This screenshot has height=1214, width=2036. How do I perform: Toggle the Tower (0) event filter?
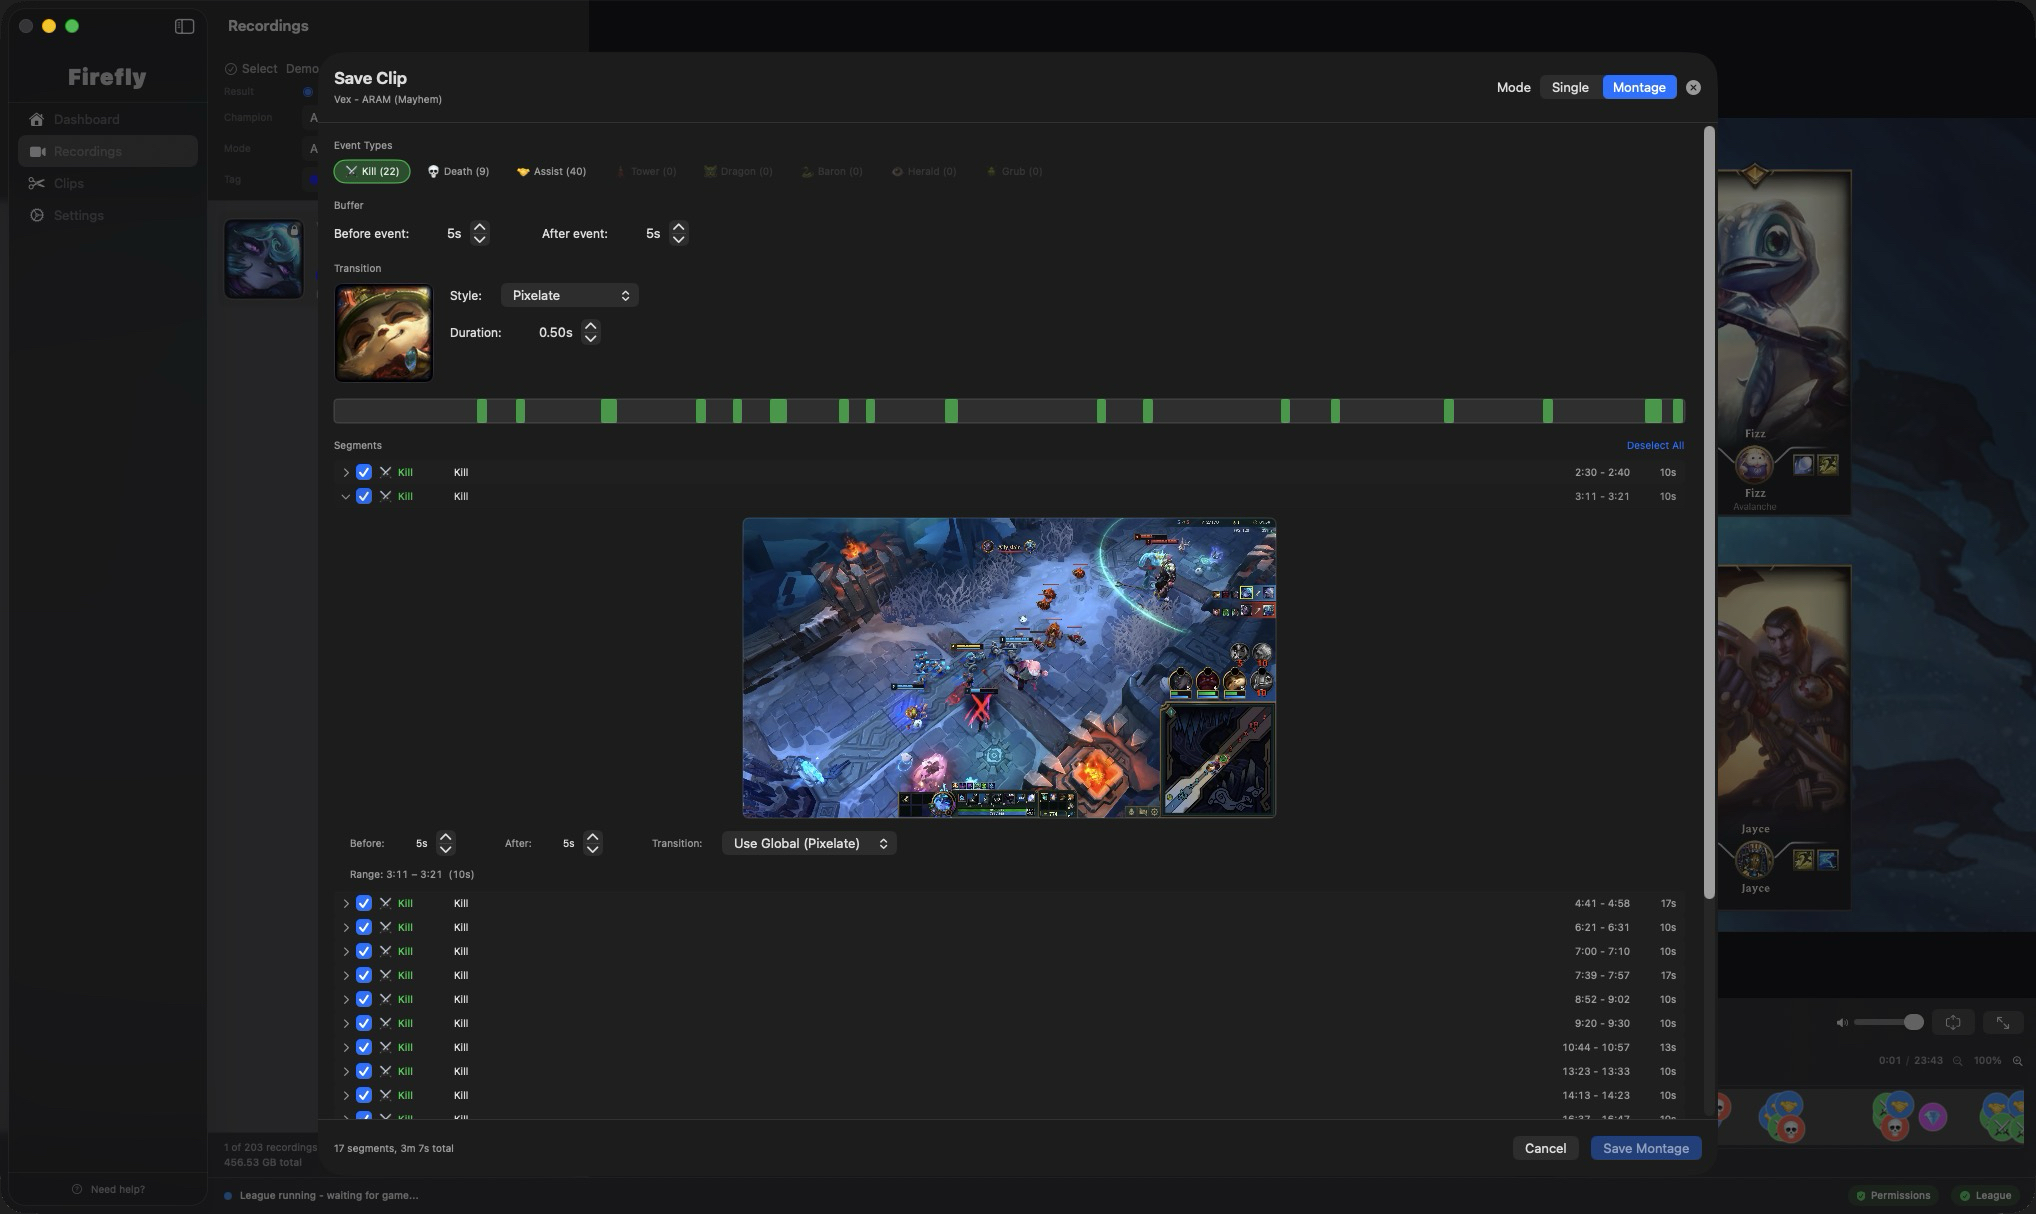(x=645, y=171)
